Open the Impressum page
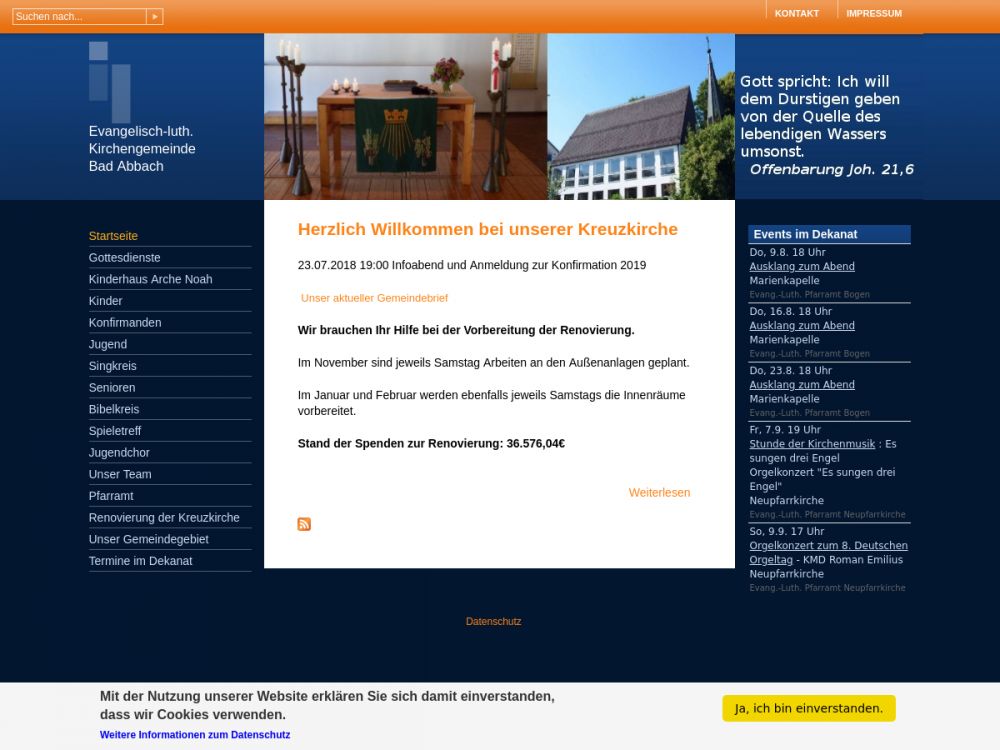The width and height of the screenshot is (1000, 750). click(x=873, y=13)
